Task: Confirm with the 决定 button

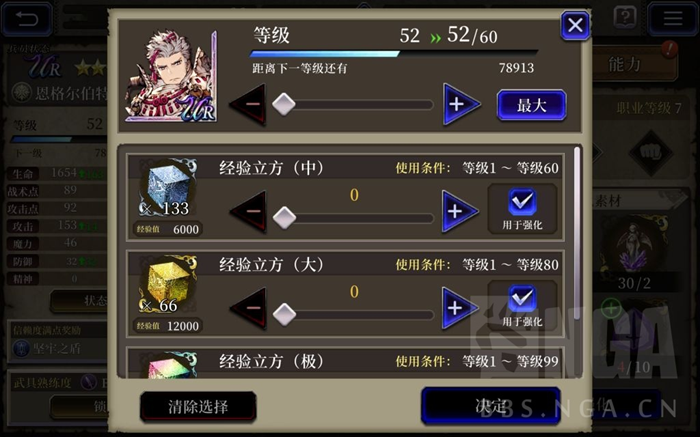Action: point(491,406)
